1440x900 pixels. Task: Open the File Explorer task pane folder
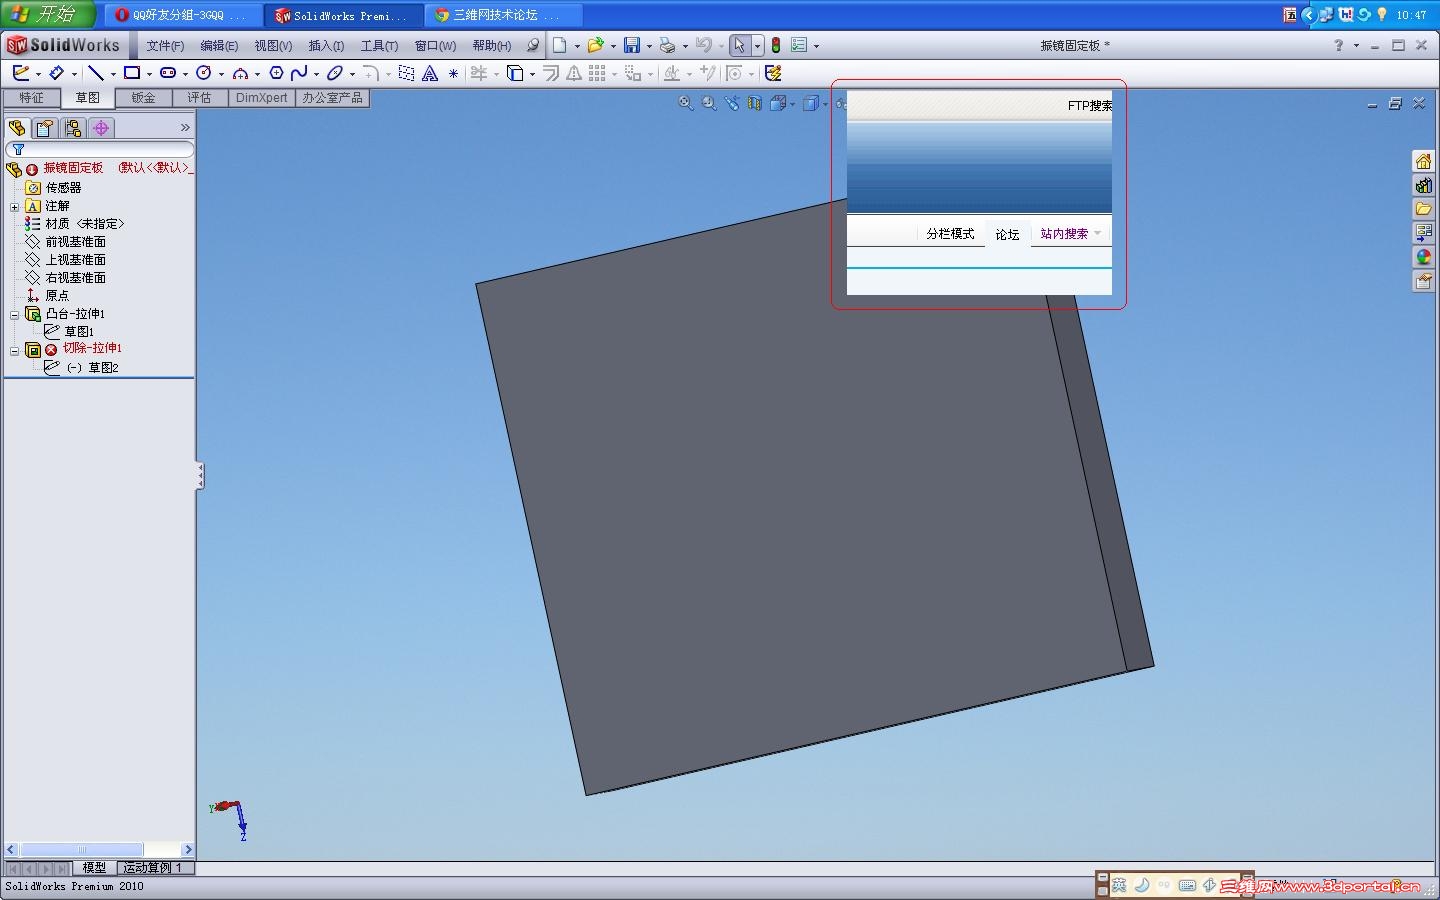(x=1423, y=209)
